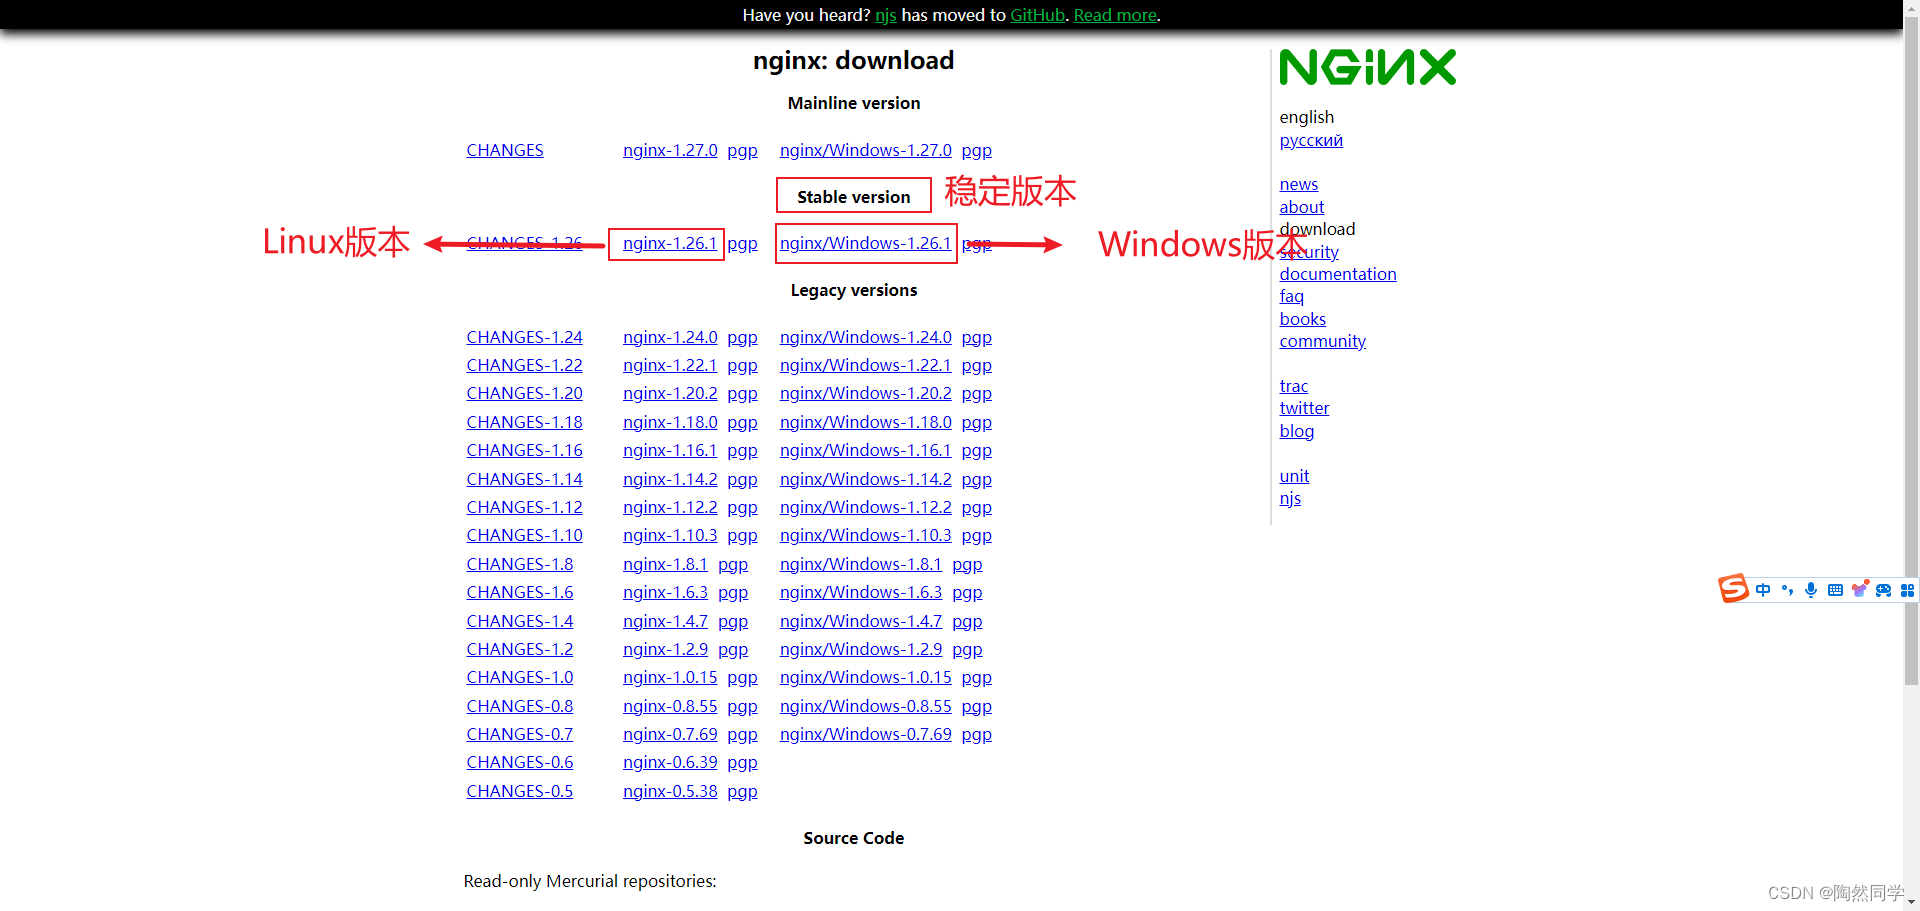
Task: Follow the GitHub link in the banner
Action: click(1037, 15)
